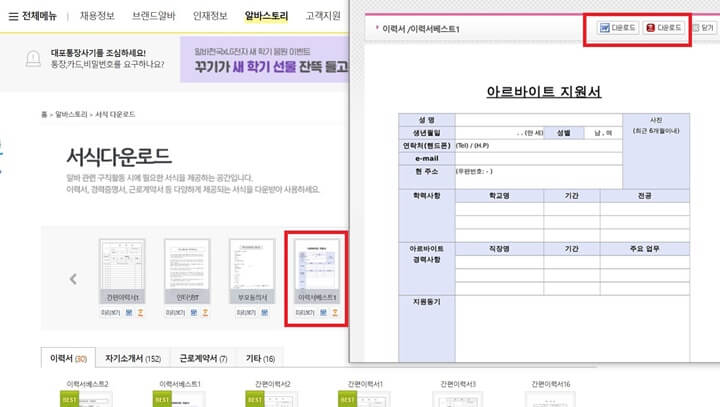
Task: Switch to the 이력서 (30) tab
Action: (x=68, y=358)
